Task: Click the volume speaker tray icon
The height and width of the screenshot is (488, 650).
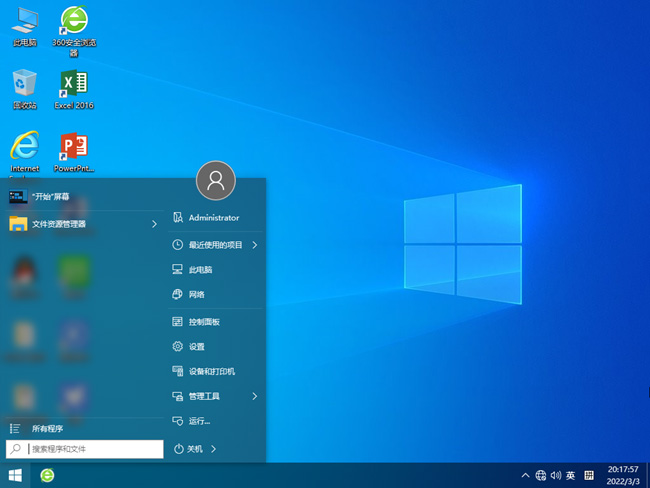Action: click(x=555, y=476)
